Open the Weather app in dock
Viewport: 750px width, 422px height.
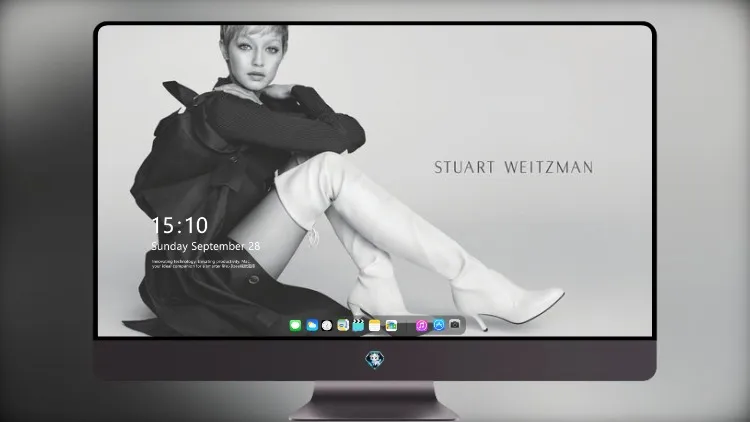coord(312,325)
